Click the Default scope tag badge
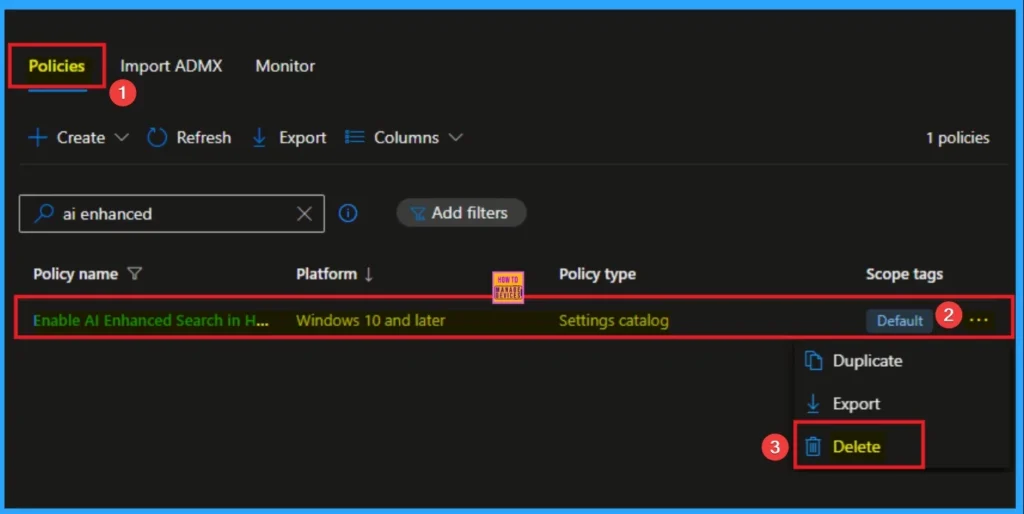 (899, 321)
